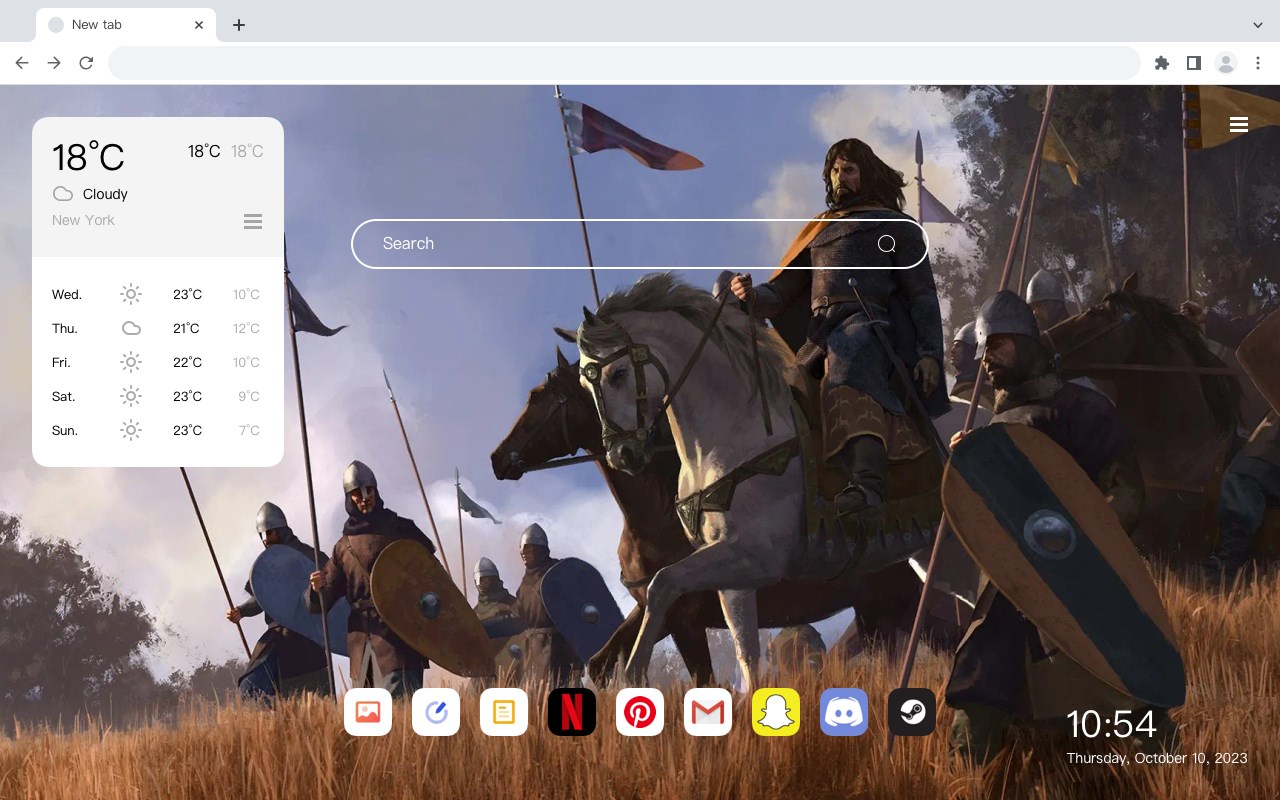Click the cloudy weather icon beside Cloudy
Screen dimensions: 1280x800
[63, 194]
